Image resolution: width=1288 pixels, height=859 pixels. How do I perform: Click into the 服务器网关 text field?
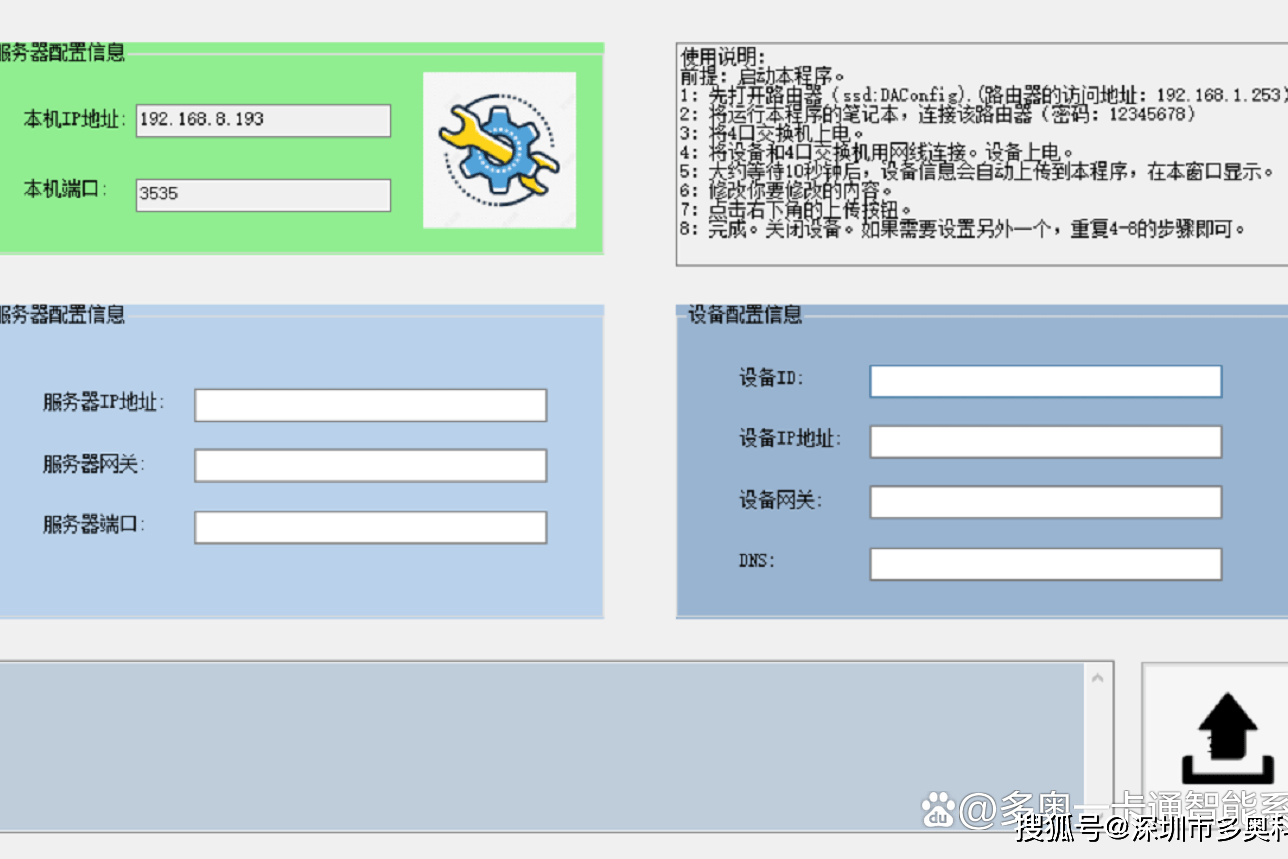tap(370, 465)
